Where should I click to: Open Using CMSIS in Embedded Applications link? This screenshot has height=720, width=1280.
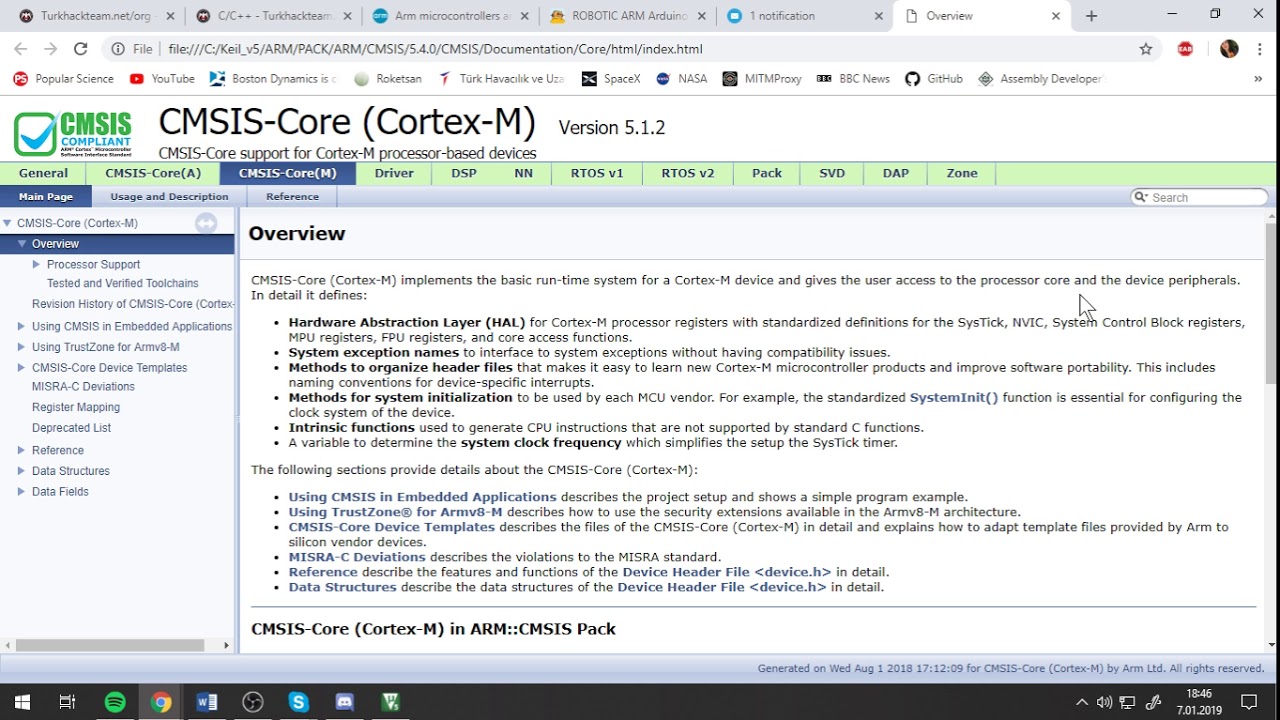pyautogui.click(x=422, y=497)
